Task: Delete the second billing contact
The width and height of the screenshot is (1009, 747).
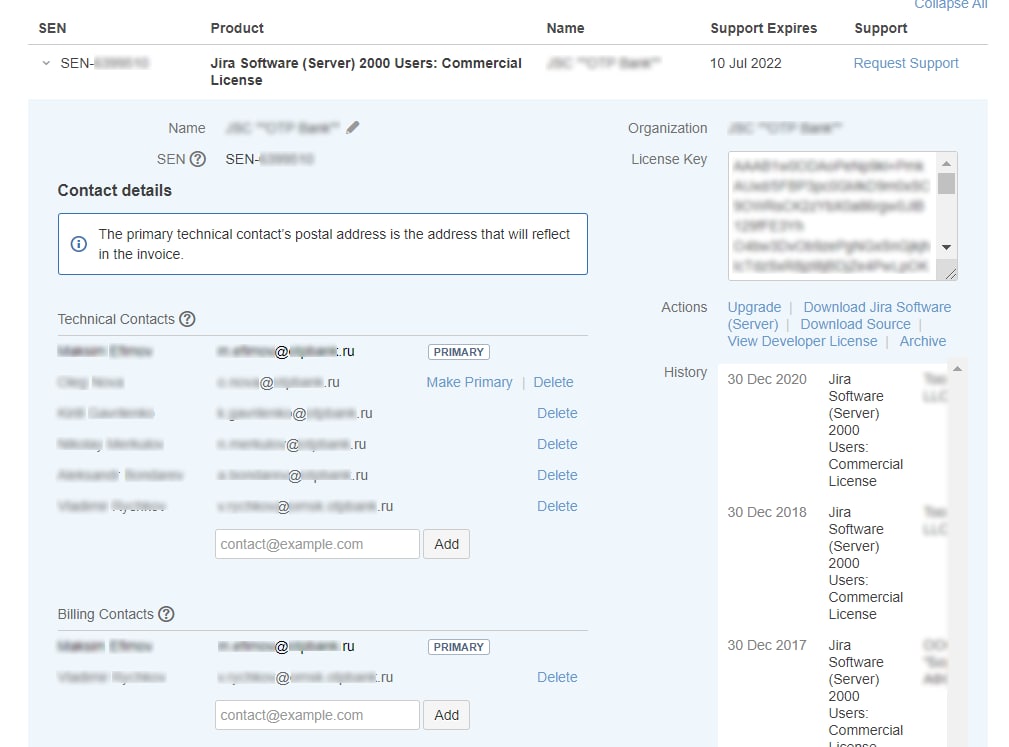Action: tap(557, 677)
